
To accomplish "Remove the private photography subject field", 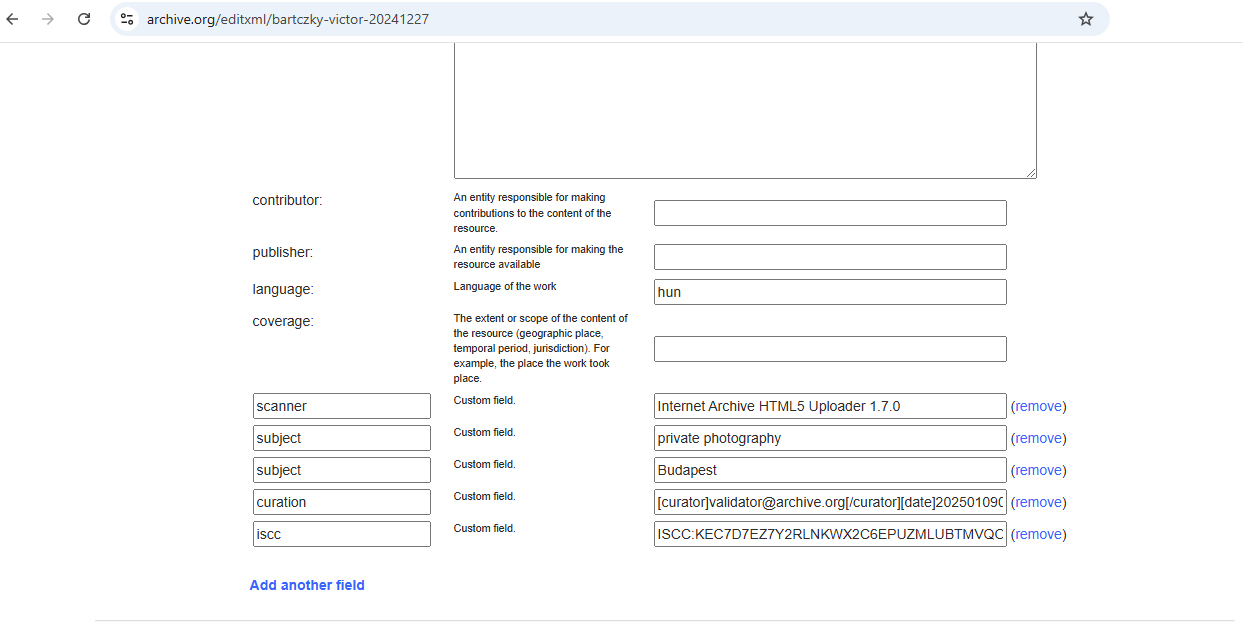I will click(x=1038, y=438).
